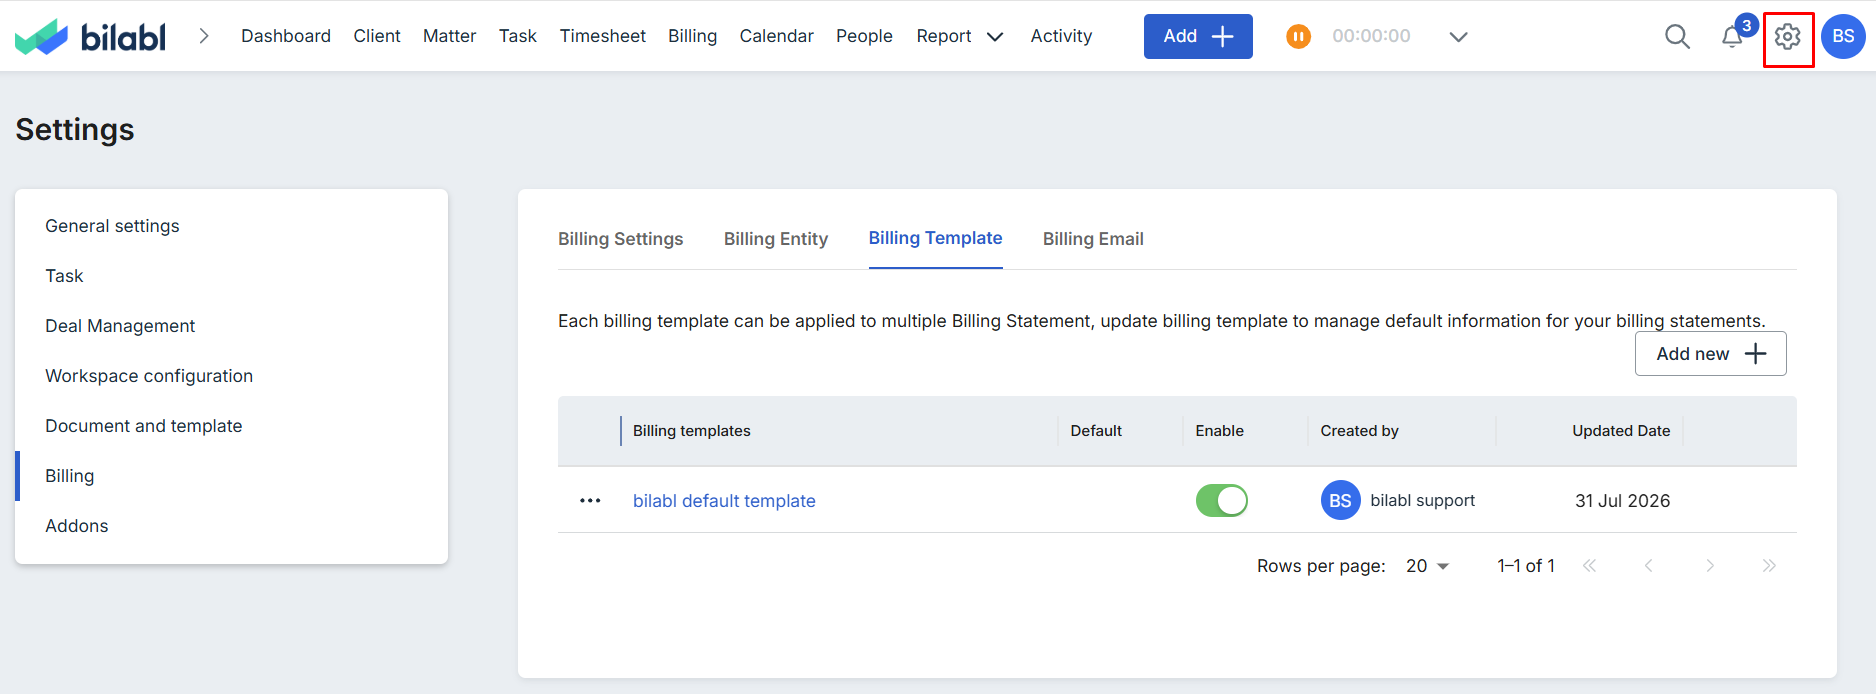Switch to the Billing Settings tab
The height and width of the screenshot is (694, 1876).
point(621,239)
